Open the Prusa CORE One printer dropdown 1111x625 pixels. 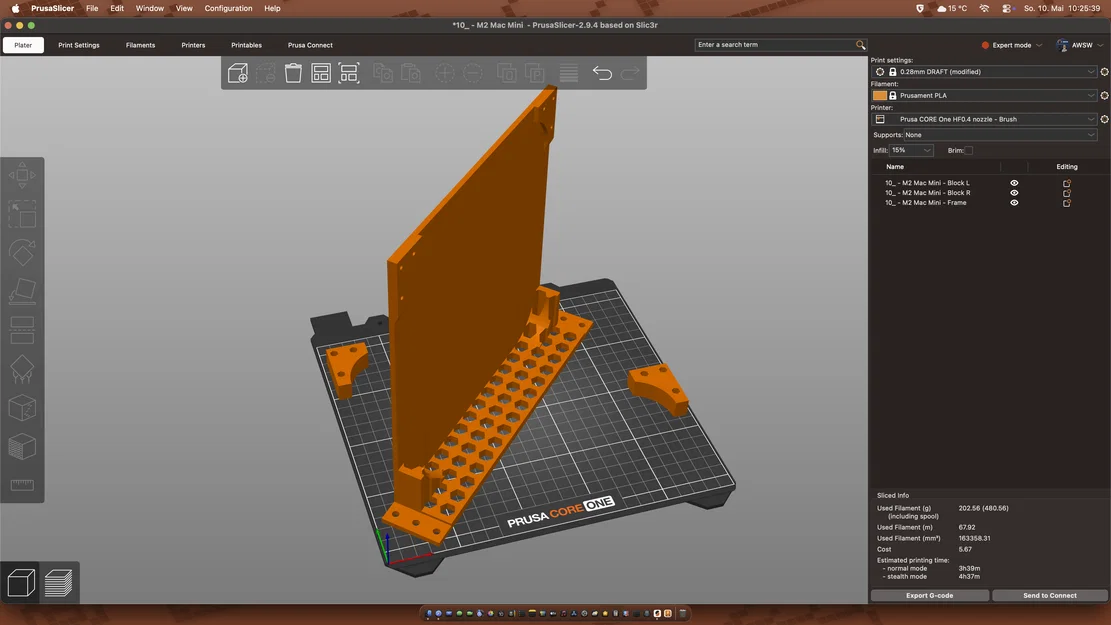(x=985, y=119)
